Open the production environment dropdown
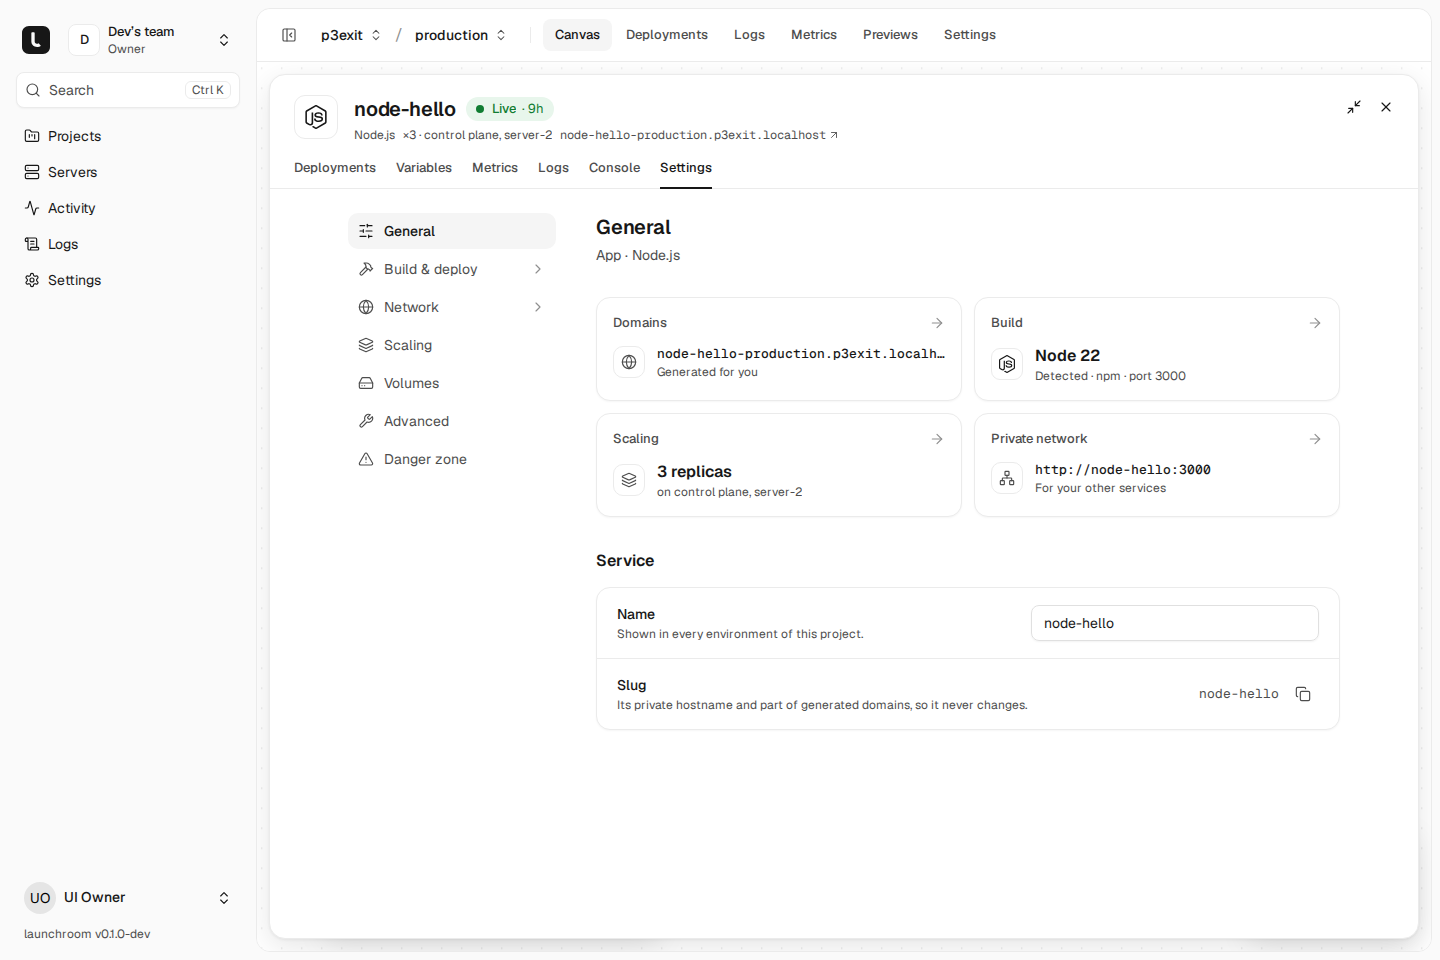The height and width of the screenshot is (960, 1440). click(460, 35)
